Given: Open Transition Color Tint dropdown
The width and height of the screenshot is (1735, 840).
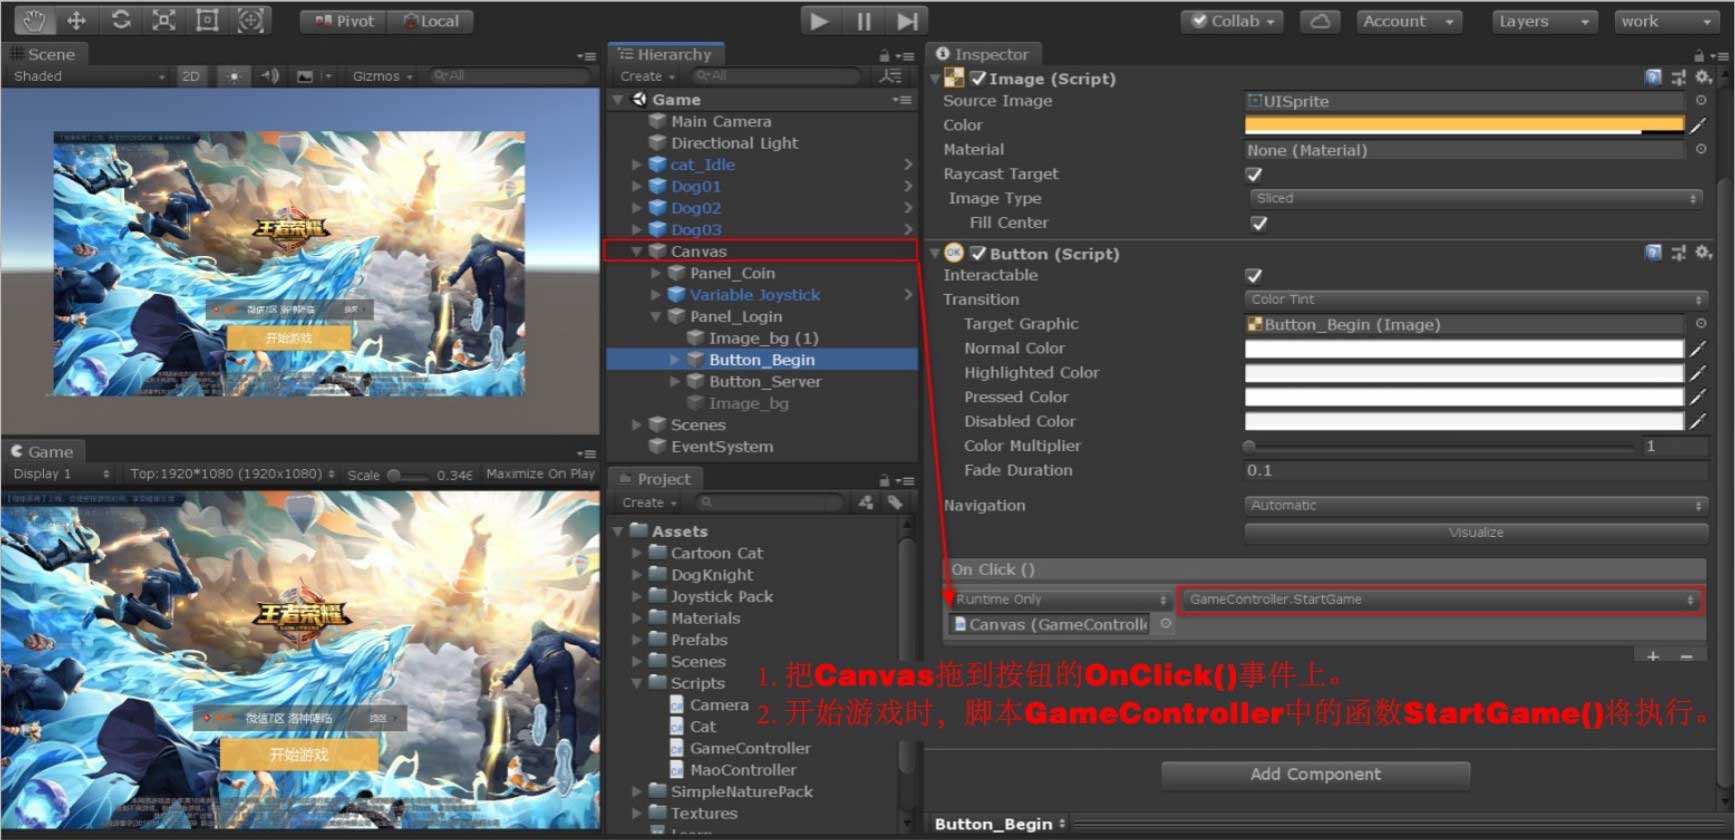Looking at the screenshot, I should [1475, 300].
